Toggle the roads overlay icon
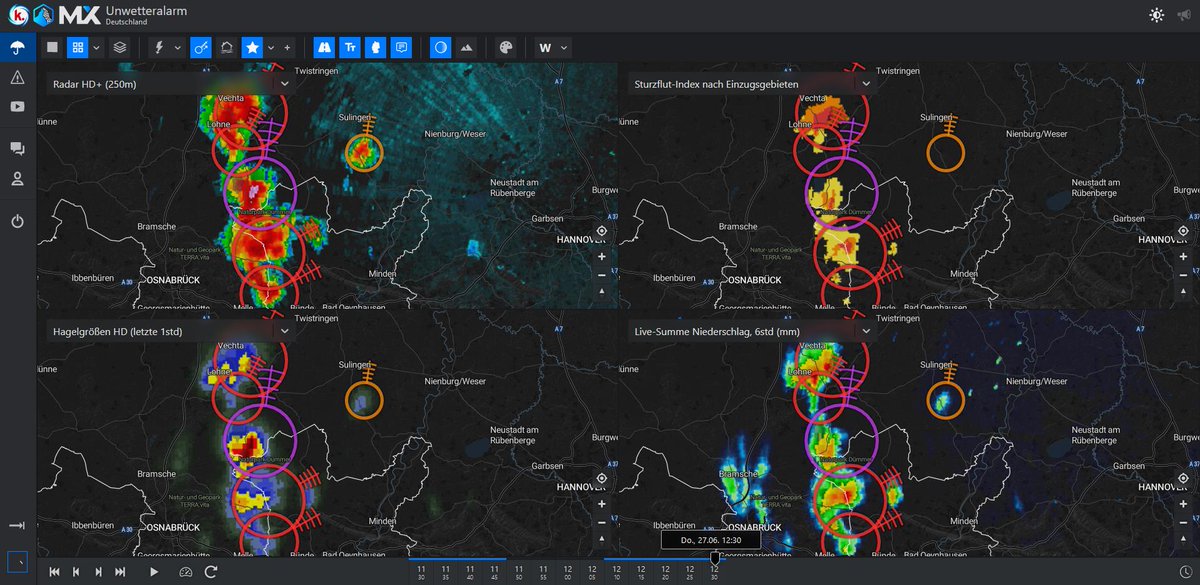Image resolution: width=1200 pixels, height=585 pixels. click(x=324, y=46)
